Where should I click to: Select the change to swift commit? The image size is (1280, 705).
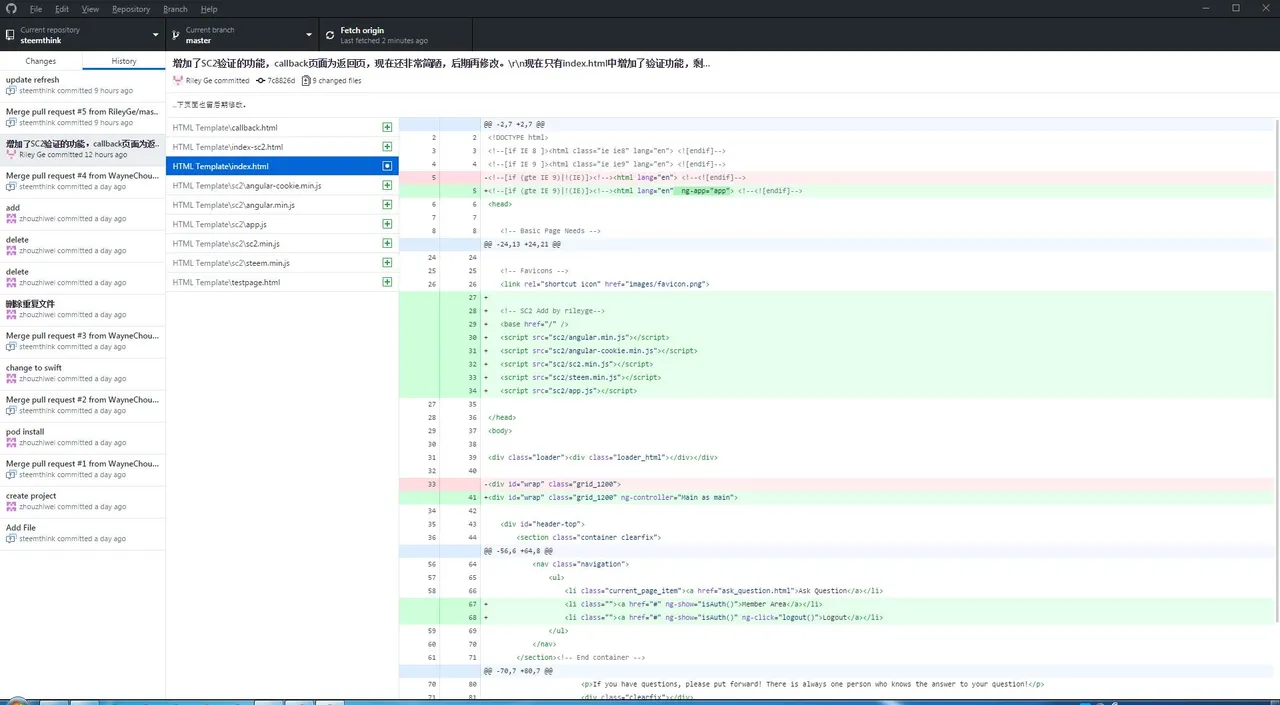click(83, 374)
